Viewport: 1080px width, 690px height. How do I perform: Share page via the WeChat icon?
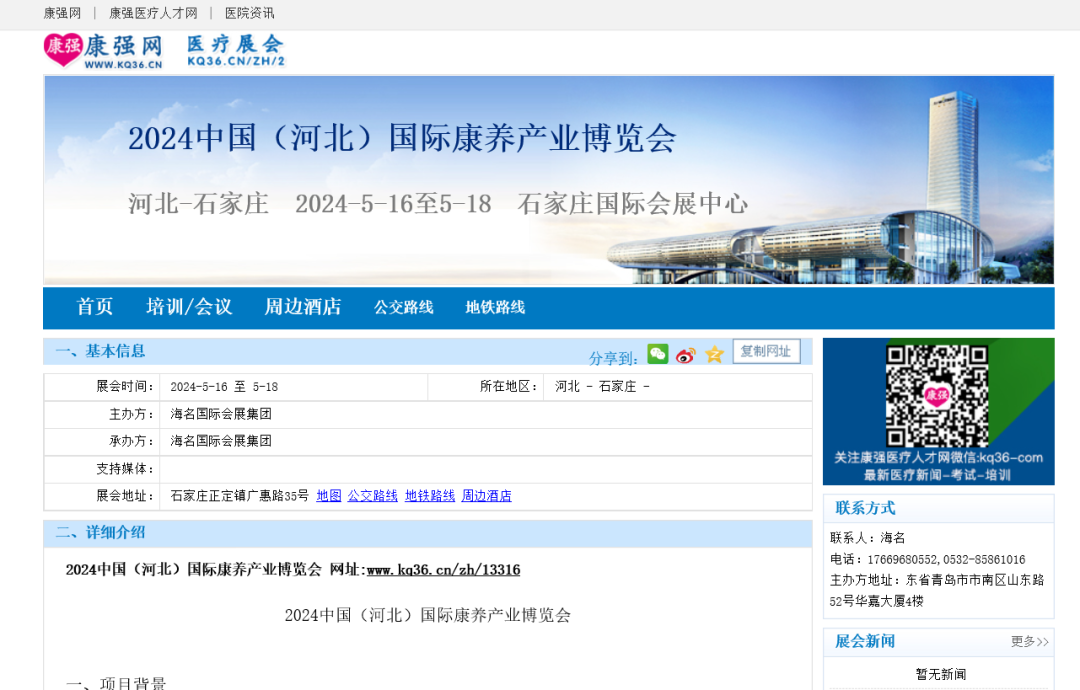pyautogui.click(x=657, y=354)
